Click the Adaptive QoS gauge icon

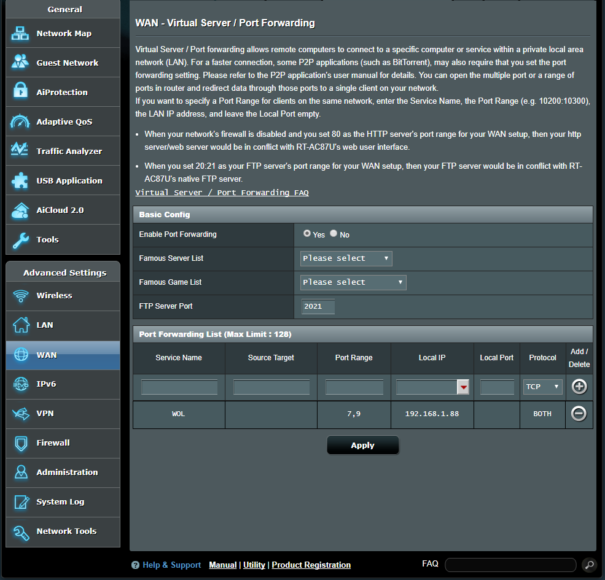pyautogui.click(x=20, y=121)
